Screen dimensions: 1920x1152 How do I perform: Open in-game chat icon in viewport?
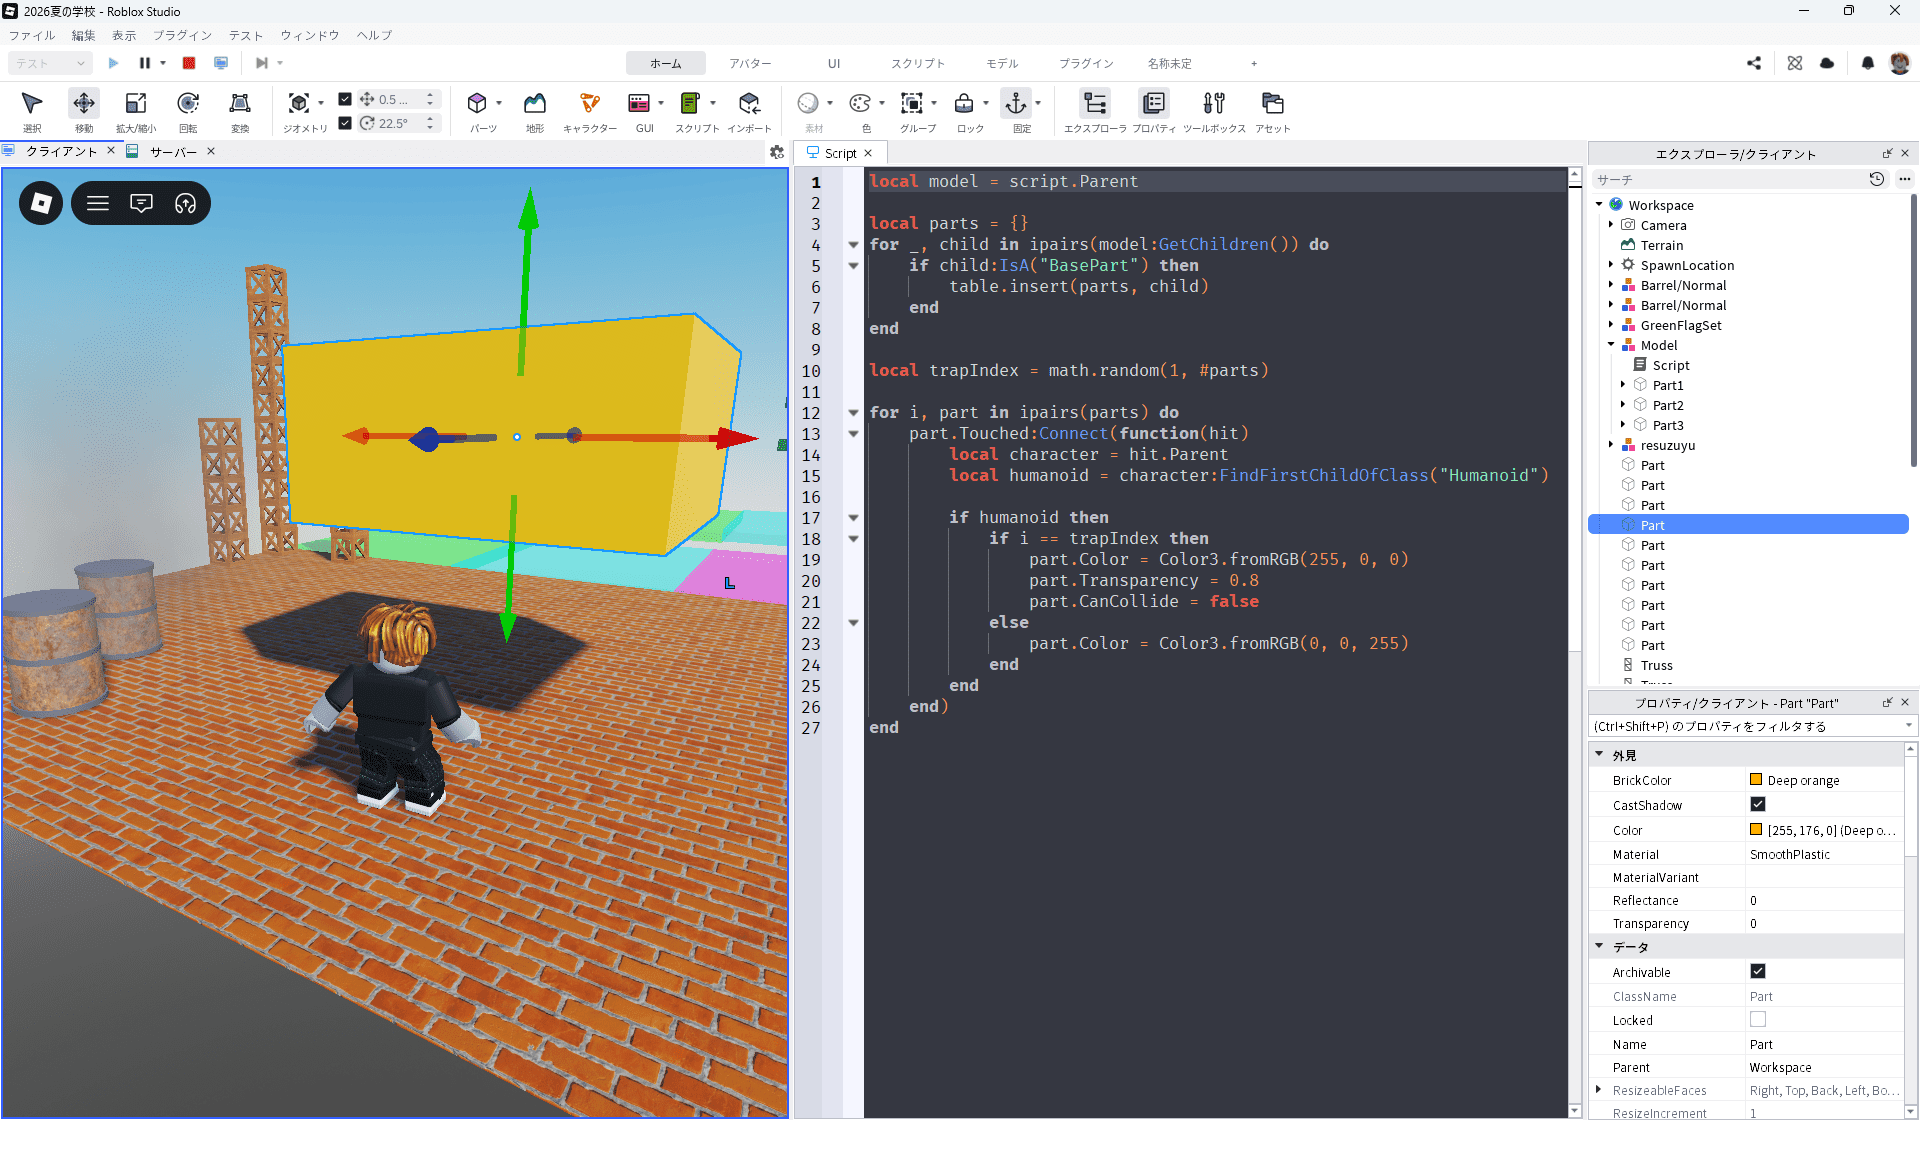pos(141,203)
